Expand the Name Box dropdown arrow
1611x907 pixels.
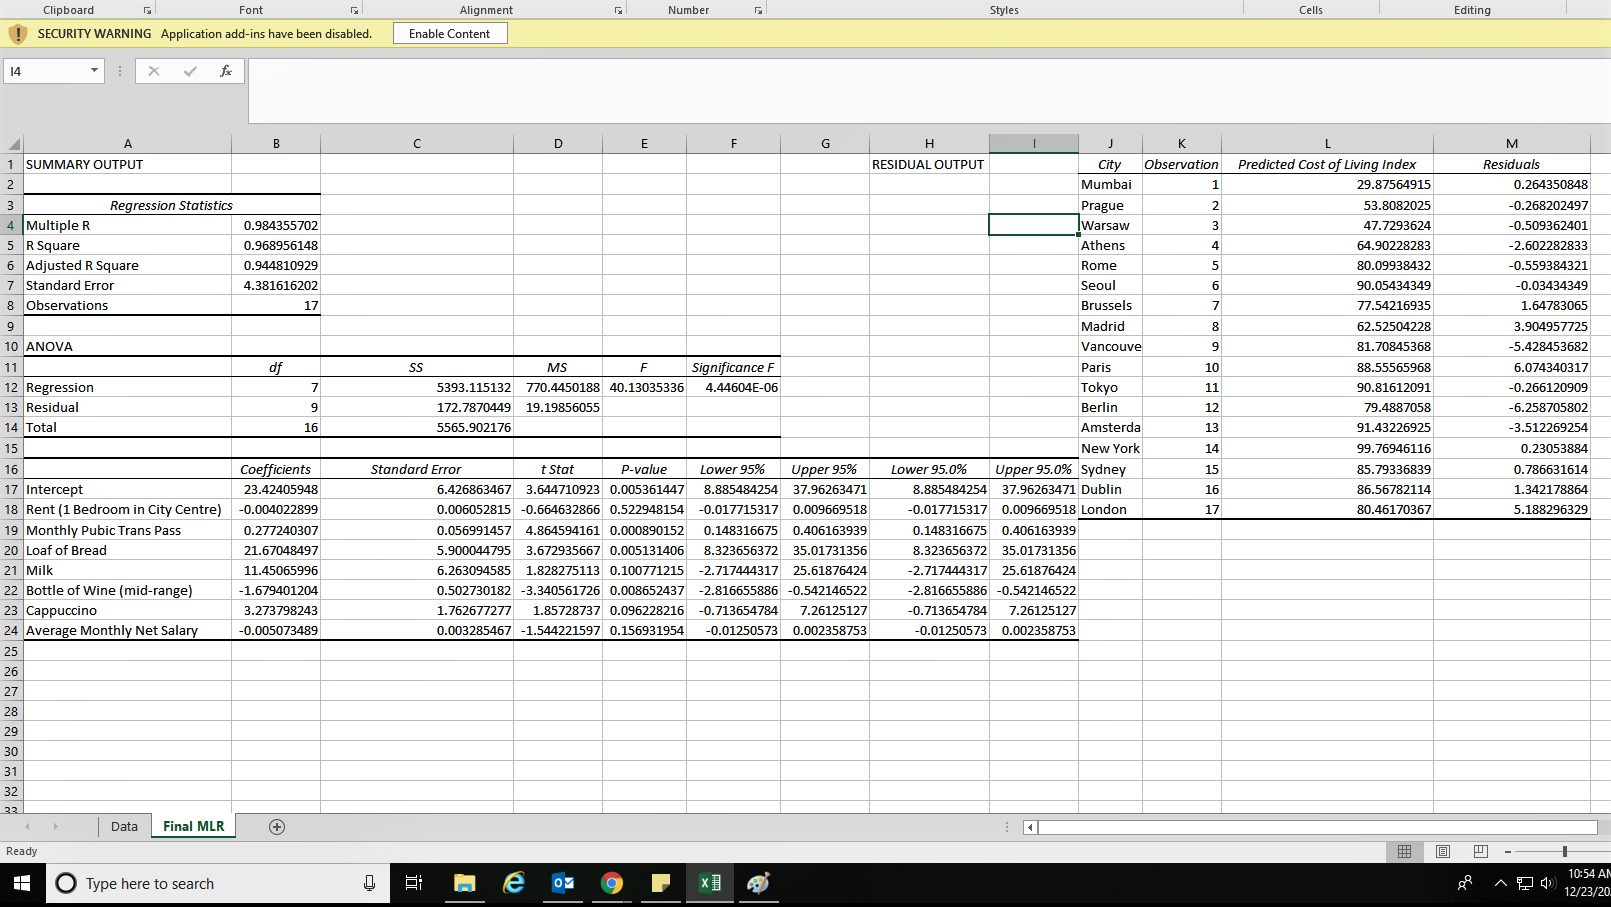click(x=95, y=71)
